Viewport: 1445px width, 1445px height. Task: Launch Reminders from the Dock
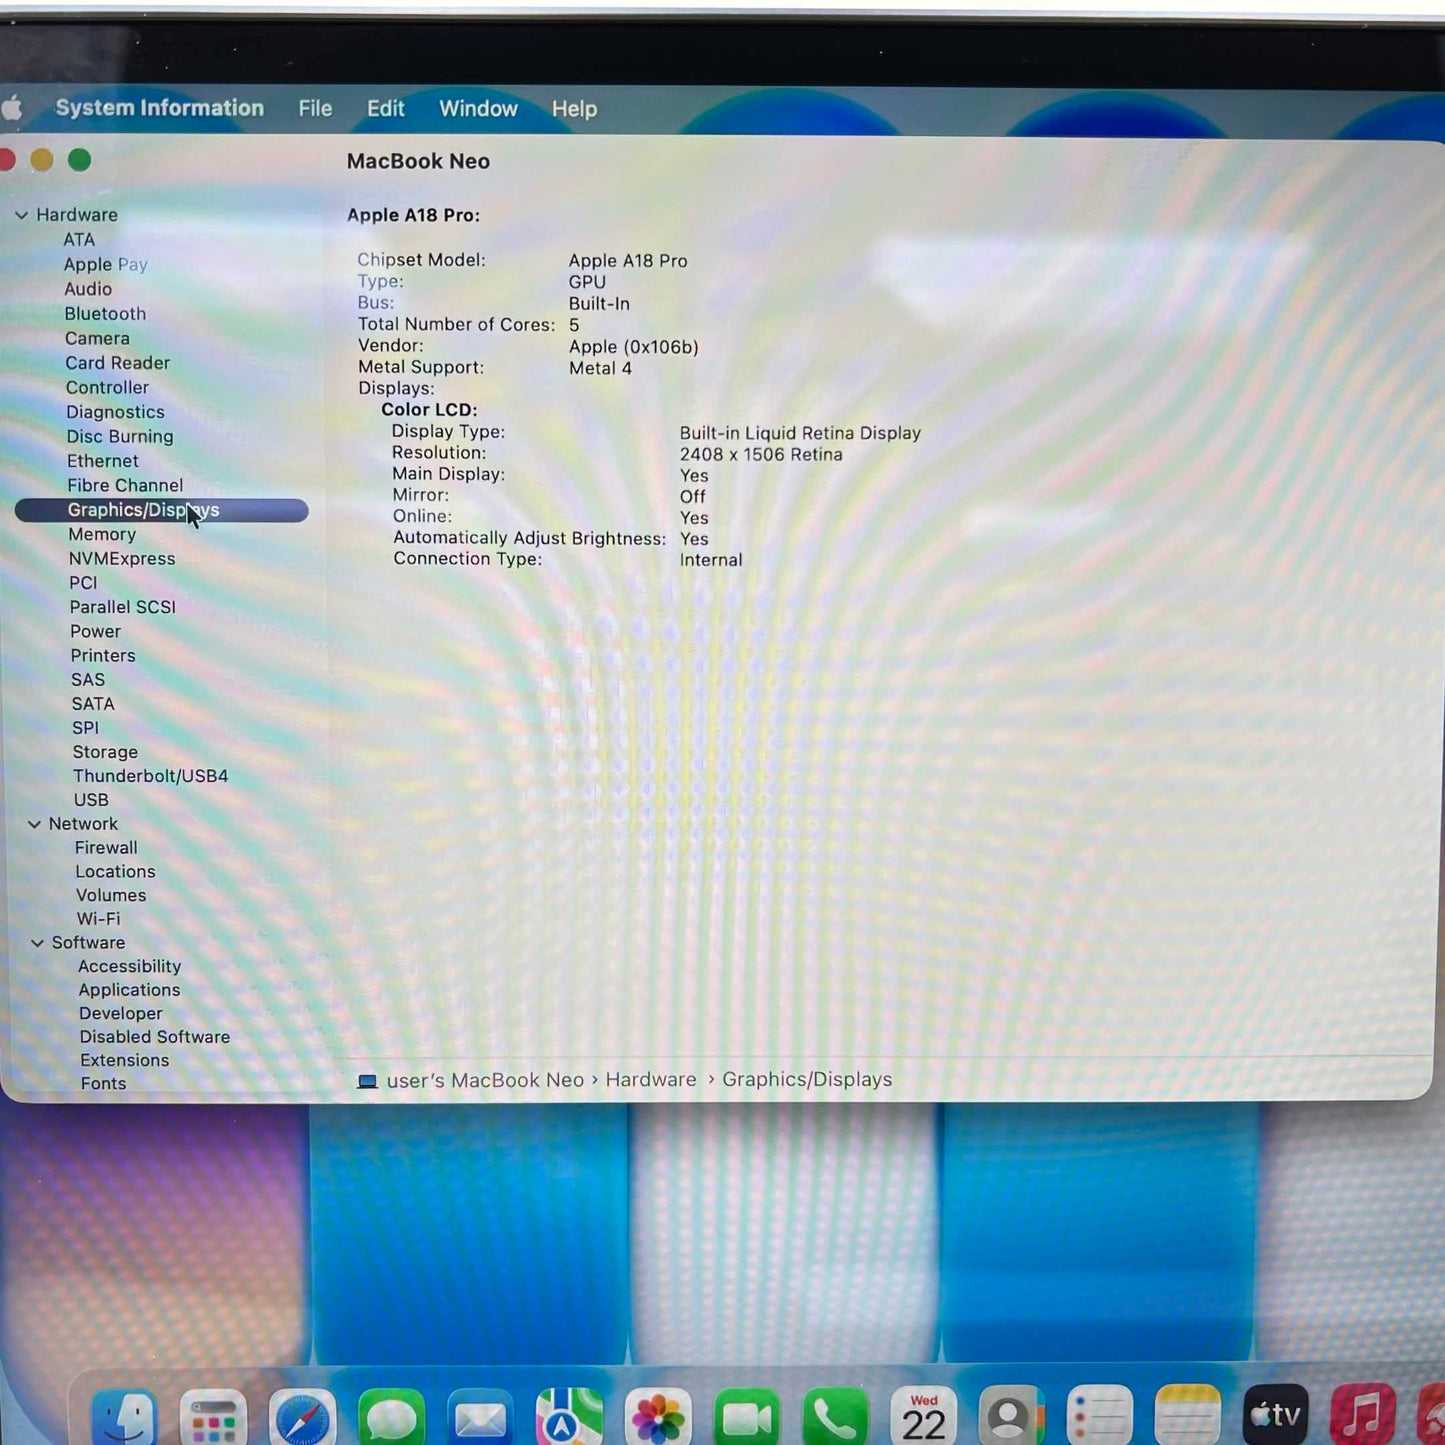(1100, 1417)
